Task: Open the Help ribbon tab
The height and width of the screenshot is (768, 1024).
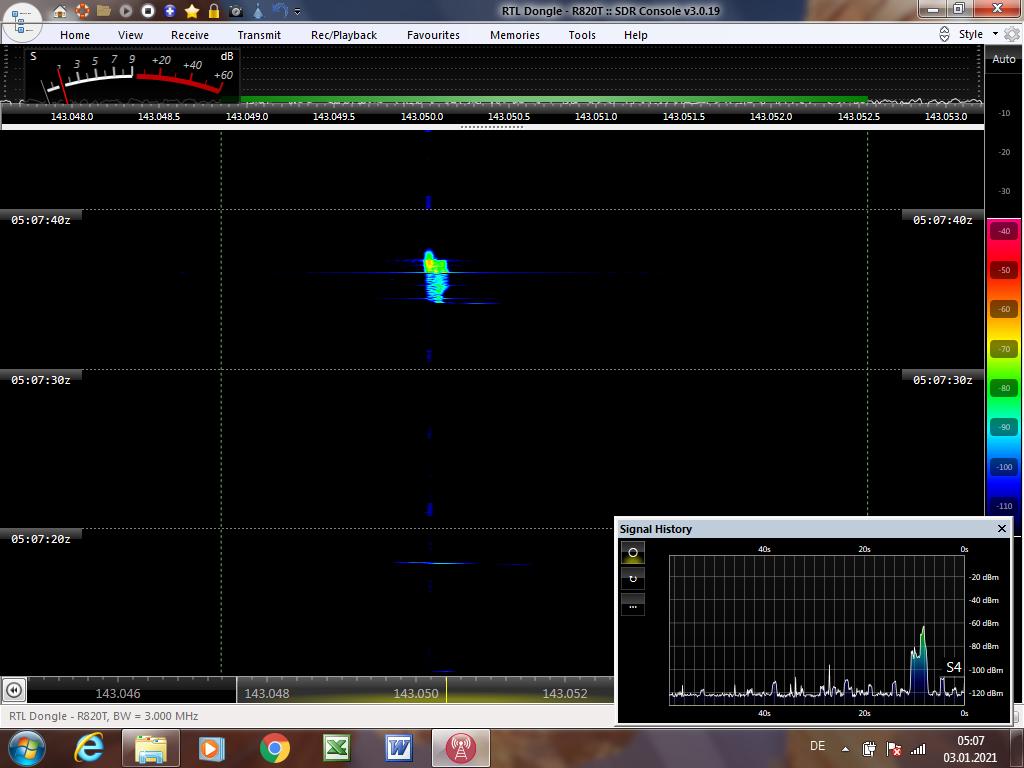Action: [x=635, y=35]
